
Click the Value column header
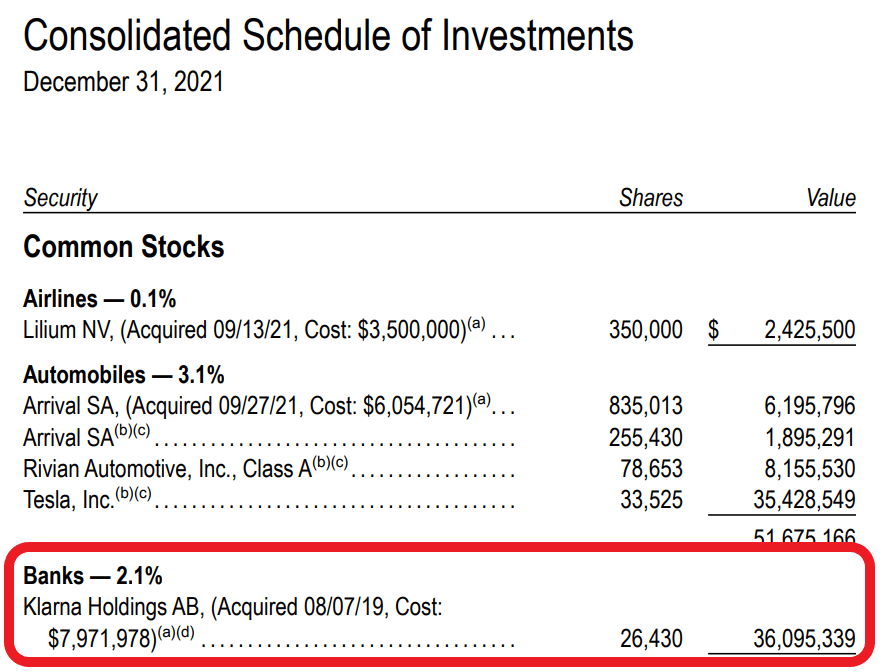831,198
